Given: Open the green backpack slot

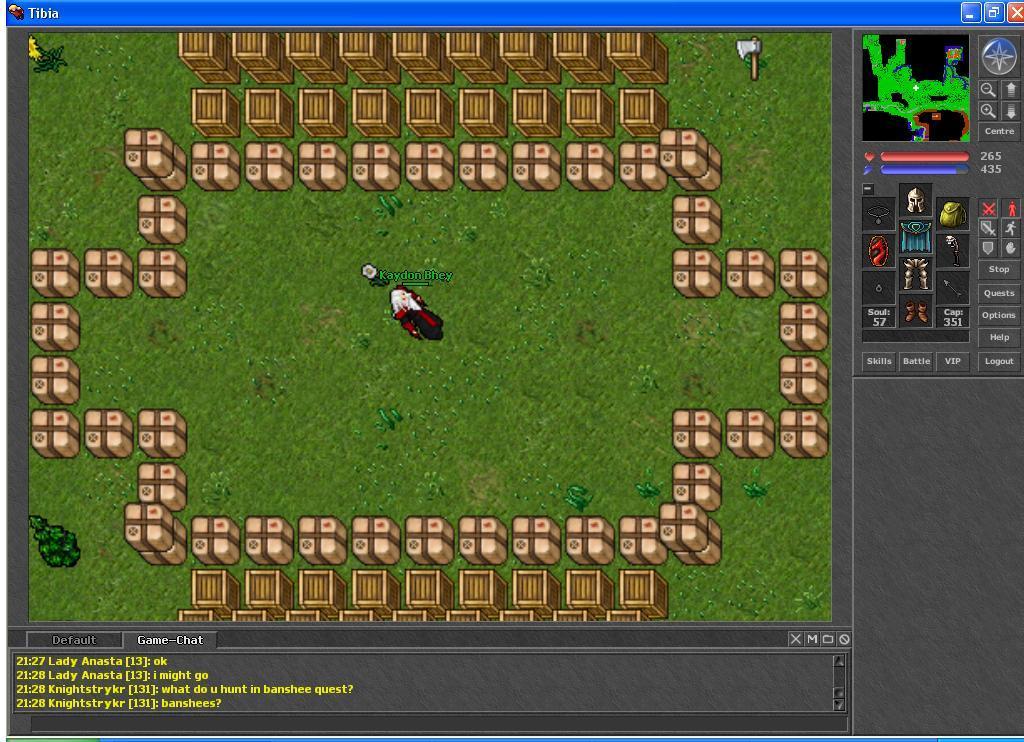Looking at the screenshot, I should coord(952,214).
